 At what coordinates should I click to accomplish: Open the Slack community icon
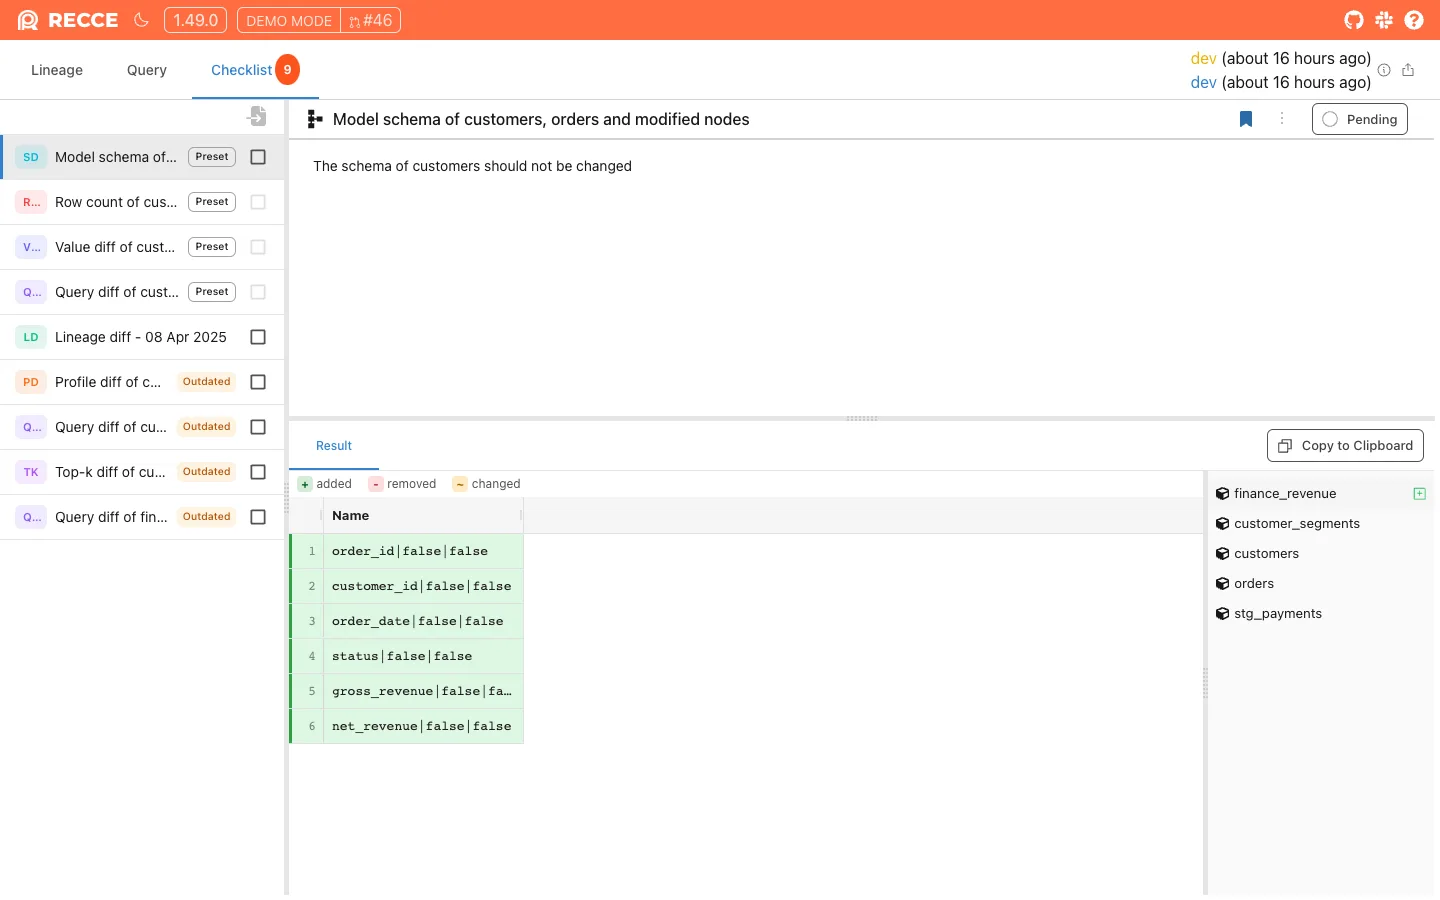[1384, 20]
